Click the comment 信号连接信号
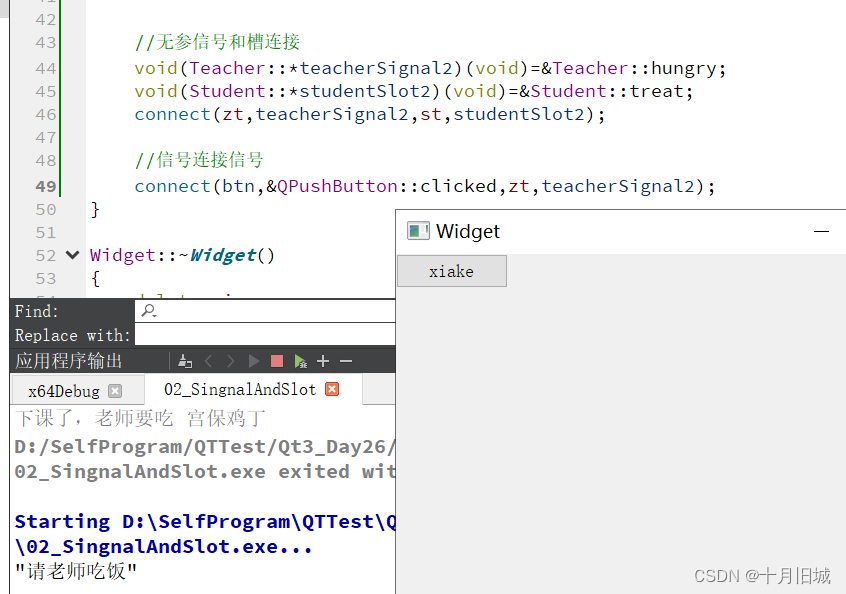The height and width of the screenshot is (594, 846). pos(199,160)
